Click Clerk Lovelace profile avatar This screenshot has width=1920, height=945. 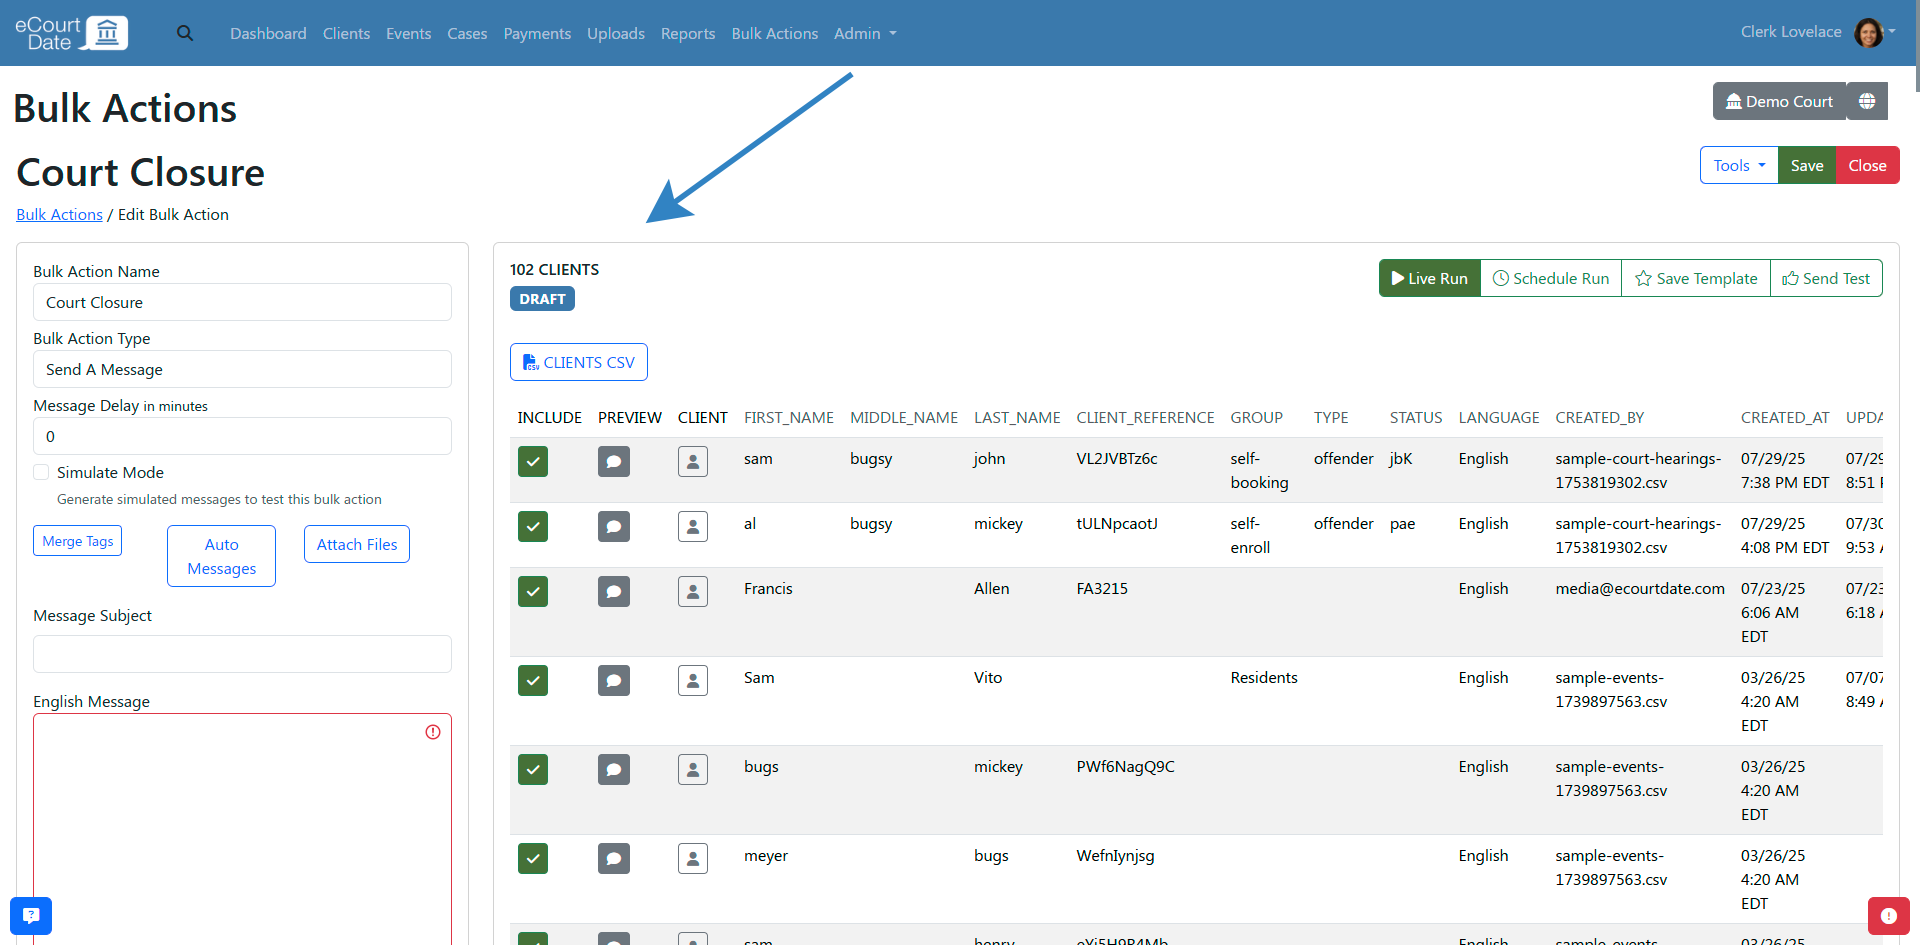[x=1868, y=33]
